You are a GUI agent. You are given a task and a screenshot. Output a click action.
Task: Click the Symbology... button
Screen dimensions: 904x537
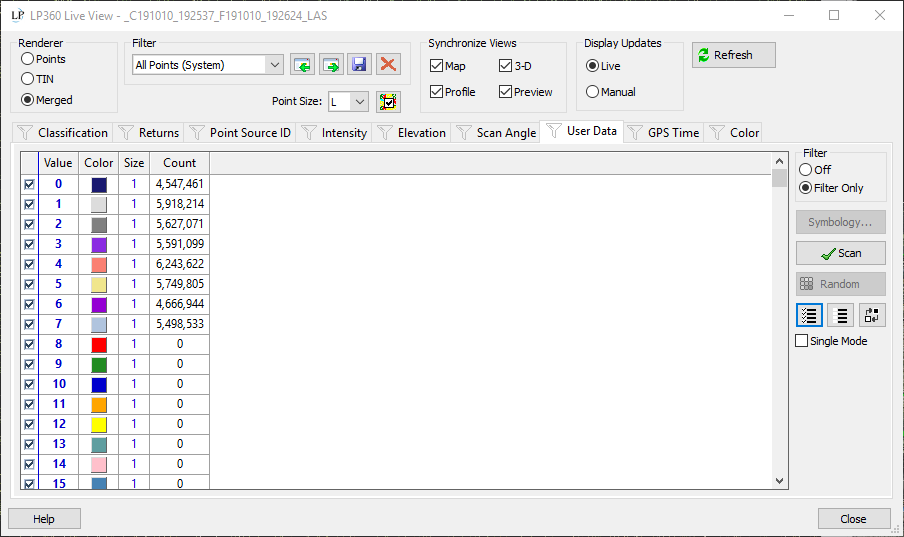(841, 222)
